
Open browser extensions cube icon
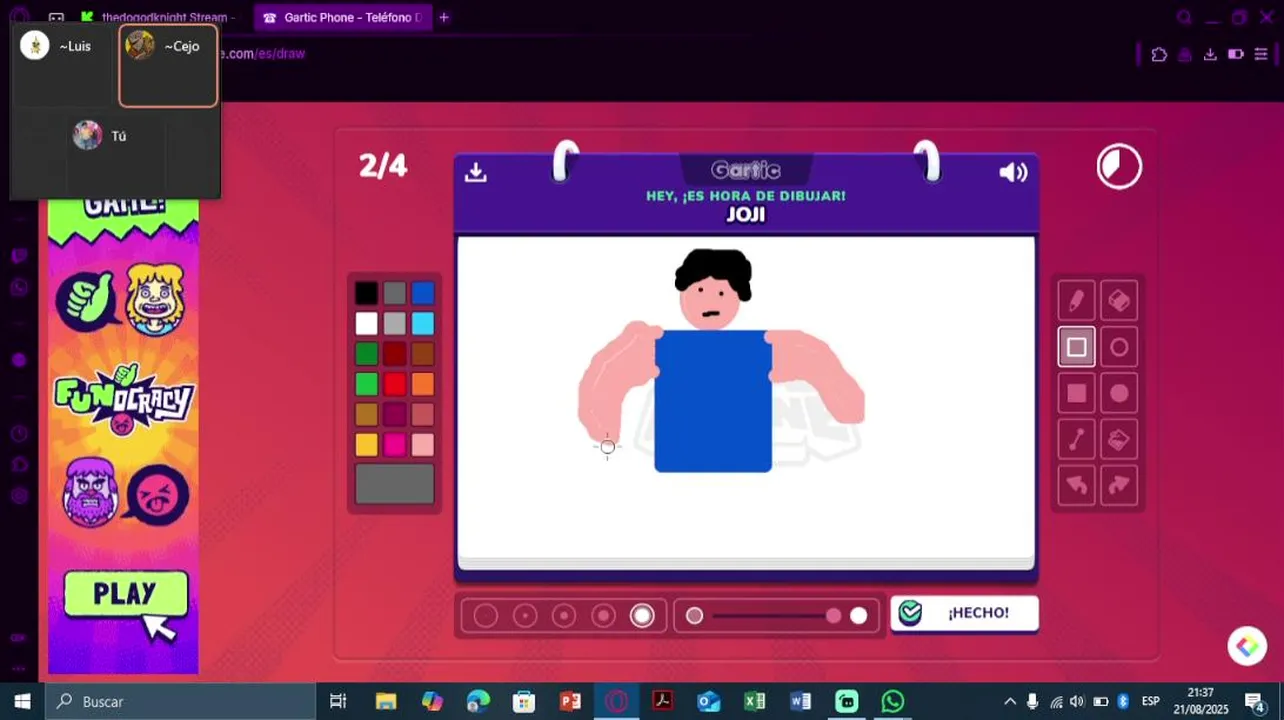pyautogui.click(x=1159, y=54)
